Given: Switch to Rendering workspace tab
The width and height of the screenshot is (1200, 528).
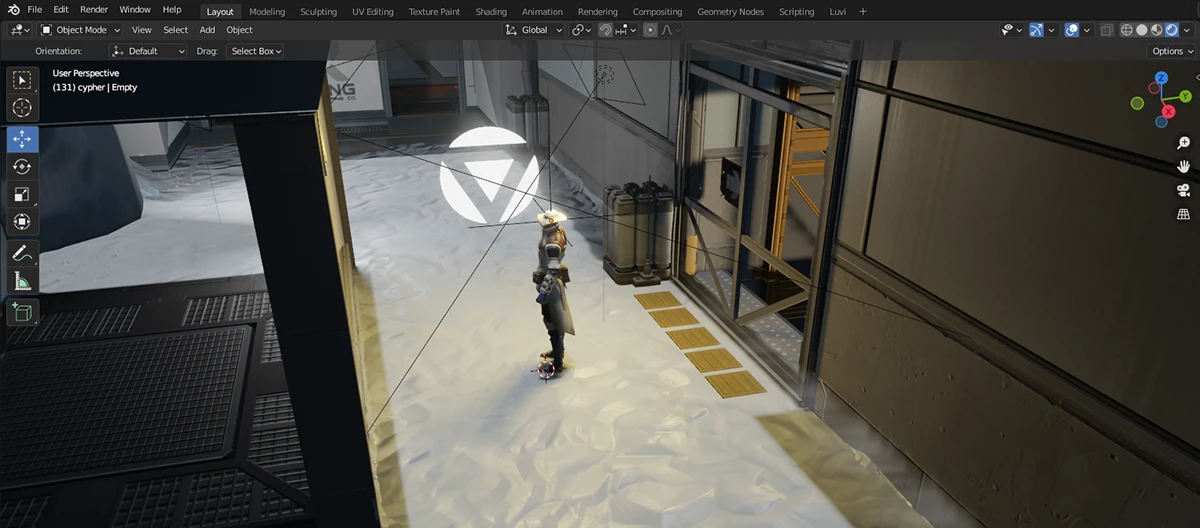Looking at the screenshot, I should pyautogui.click(x=598, y=12).
